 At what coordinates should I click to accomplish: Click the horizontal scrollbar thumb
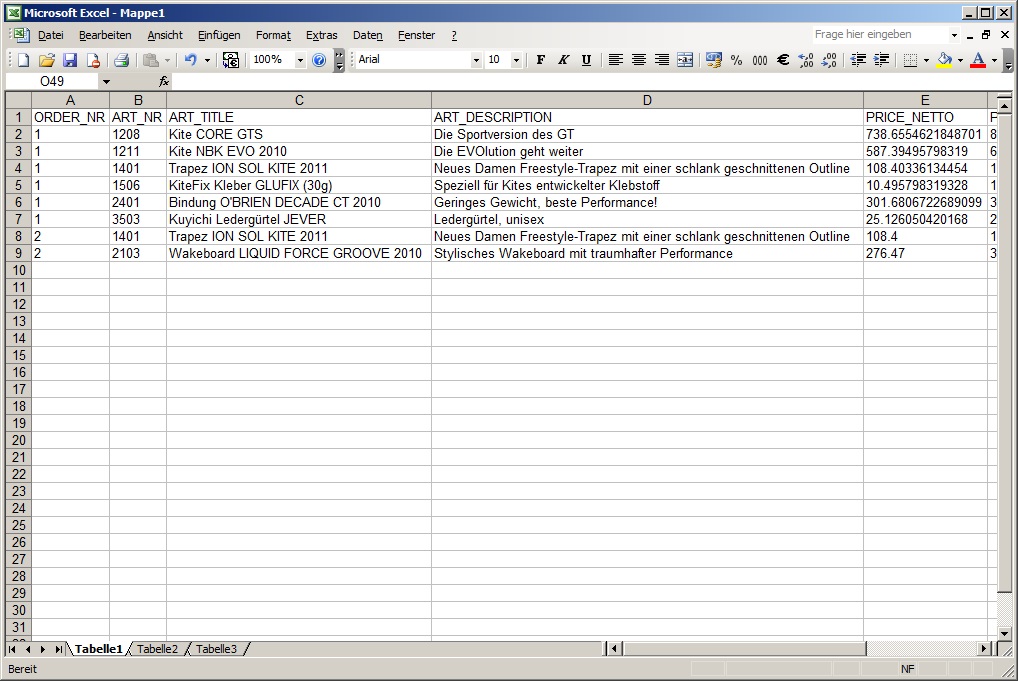tap(745, 649)
